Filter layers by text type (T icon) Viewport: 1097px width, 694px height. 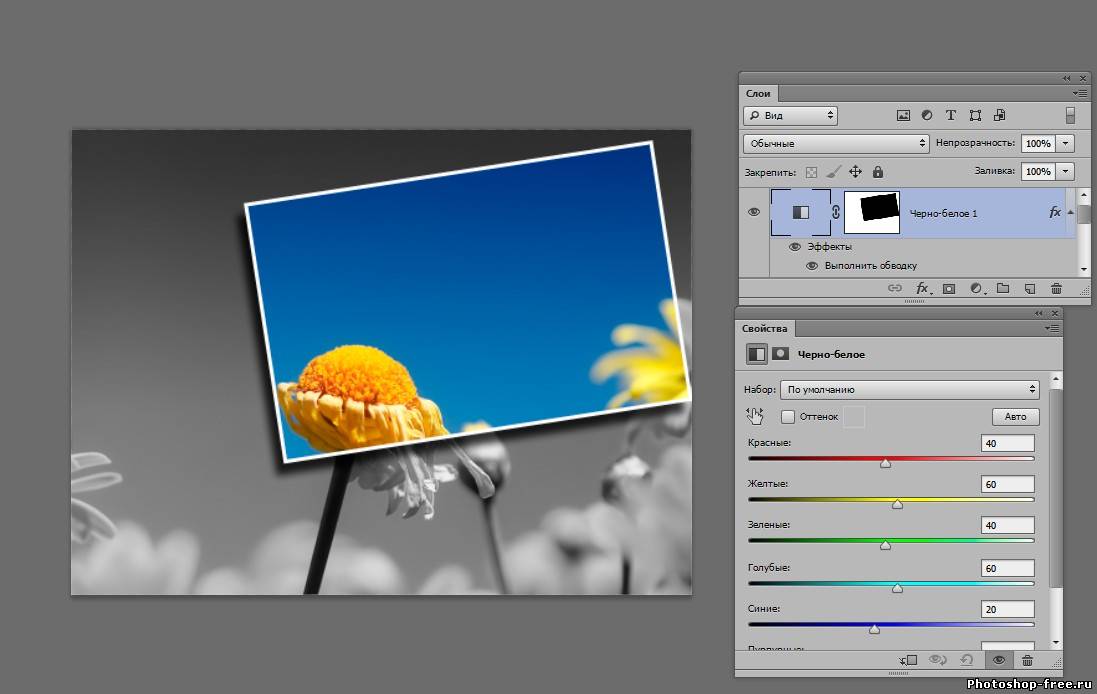pos(951,116)
